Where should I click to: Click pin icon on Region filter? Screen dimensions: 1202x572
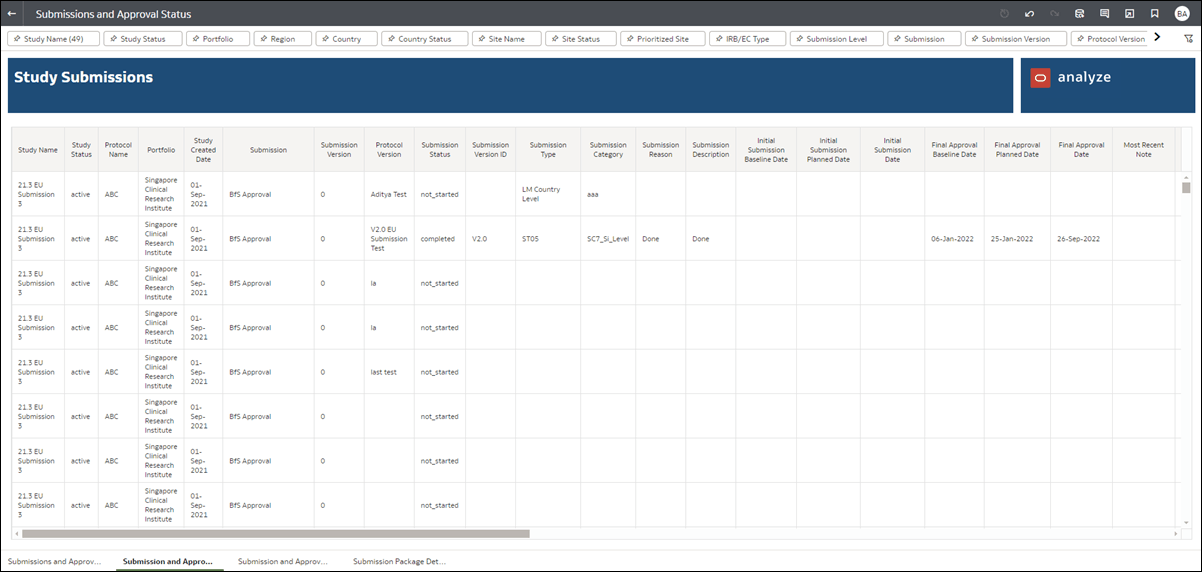click(264, 38)
